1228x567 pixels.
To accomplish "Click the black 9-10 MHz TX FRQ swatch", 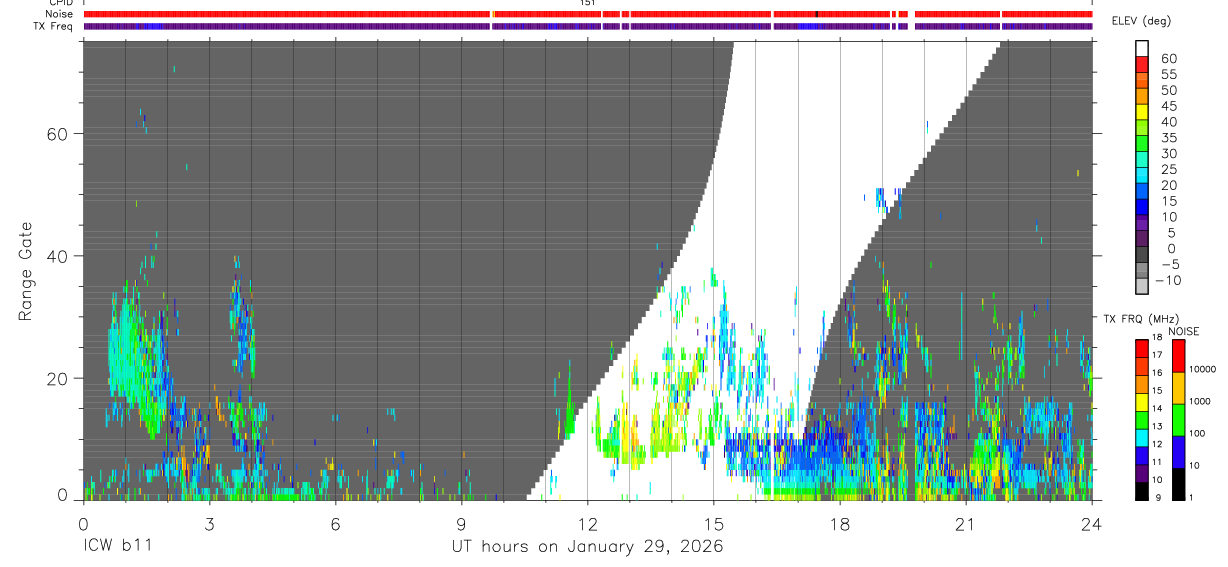I will pyautogui.click(x=1142, y=491).
